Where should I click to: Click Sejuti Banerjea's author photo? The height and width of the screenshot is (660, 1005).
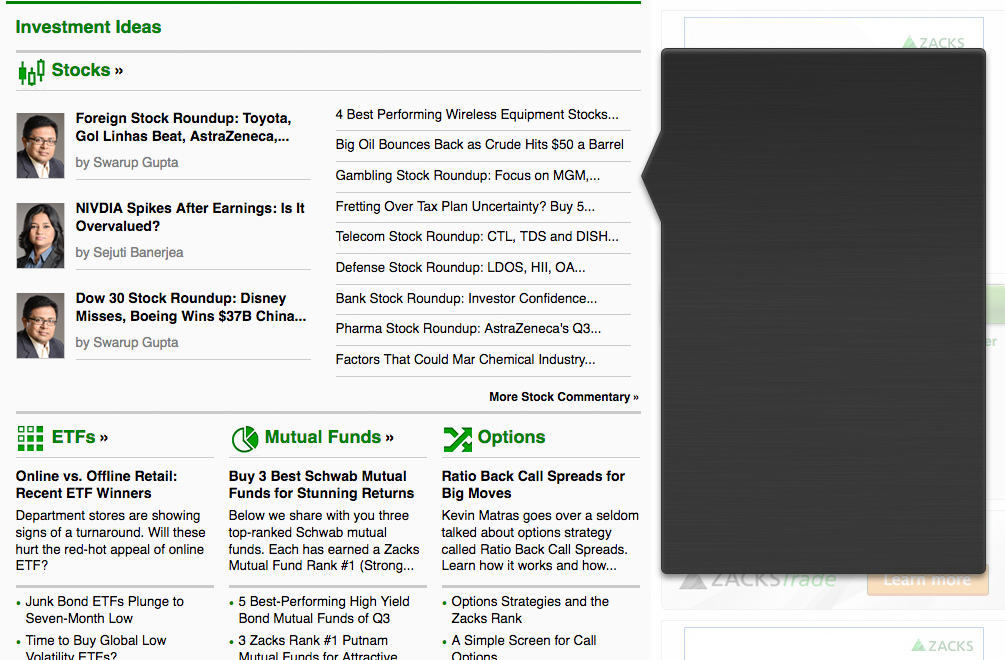tap(40, 235)
